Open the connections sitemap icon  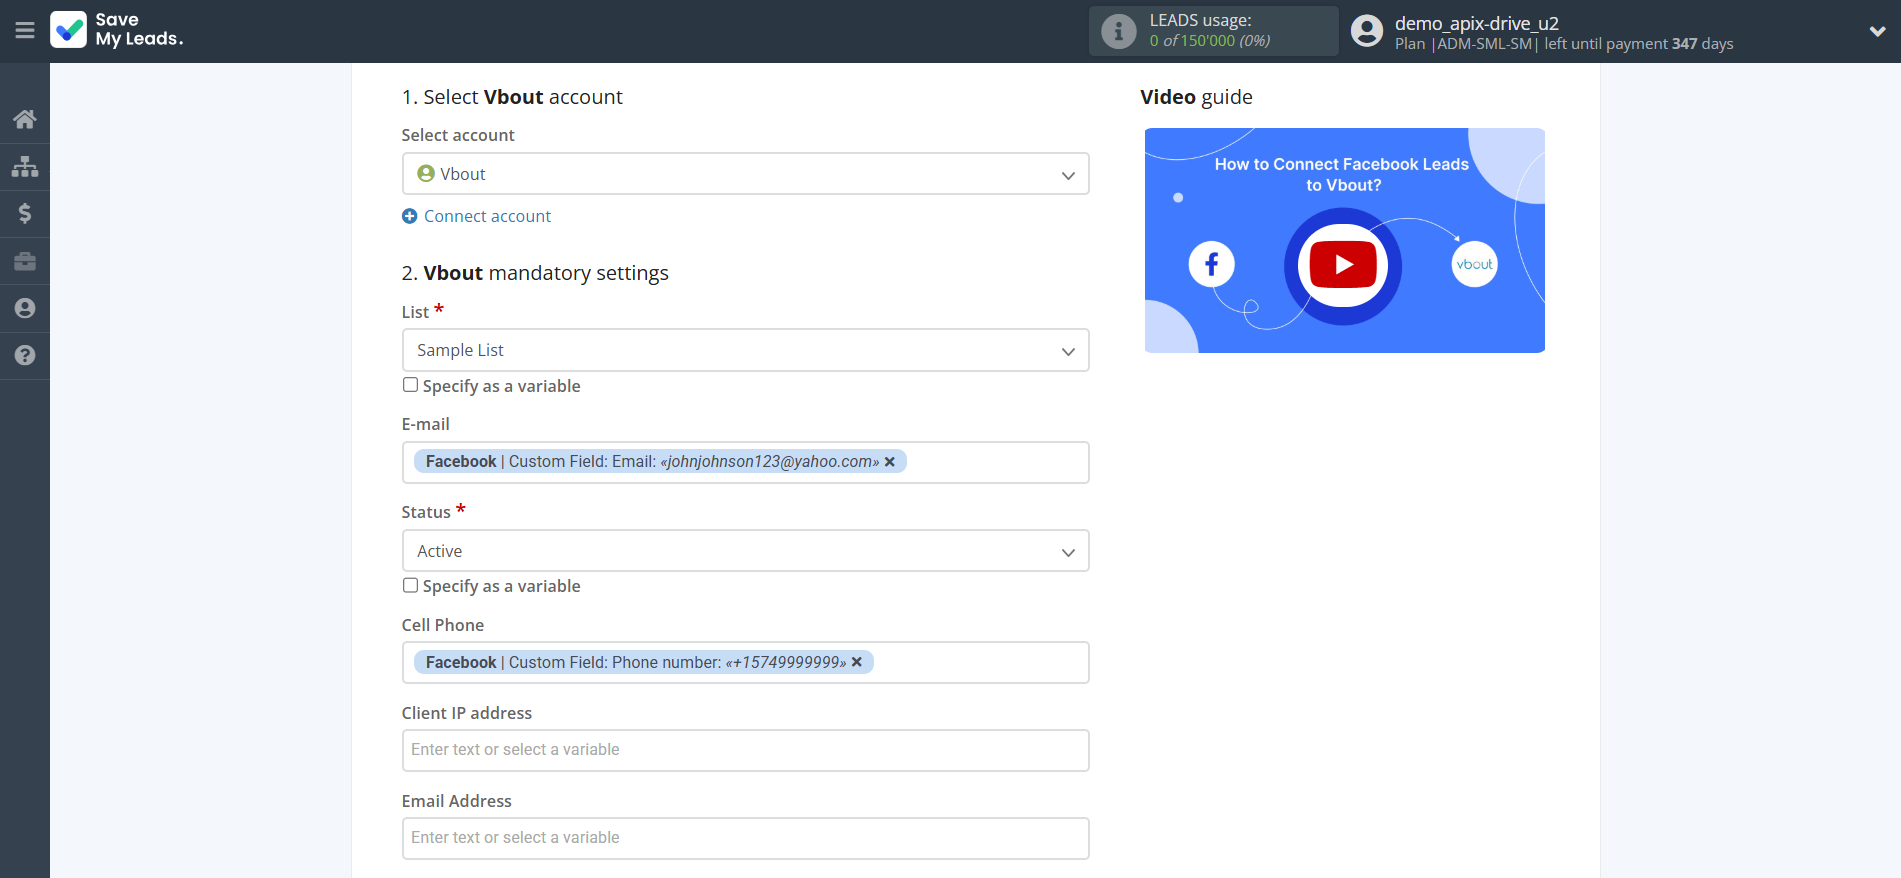[x=25, y=167]
